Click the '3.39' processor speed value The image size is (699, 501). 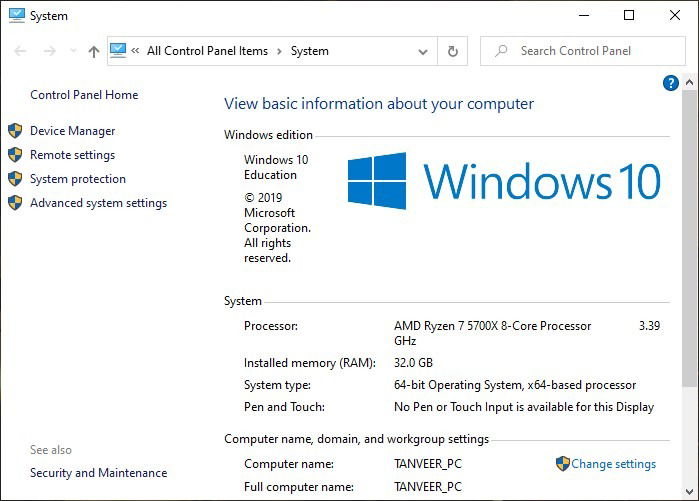click(650, 326)
